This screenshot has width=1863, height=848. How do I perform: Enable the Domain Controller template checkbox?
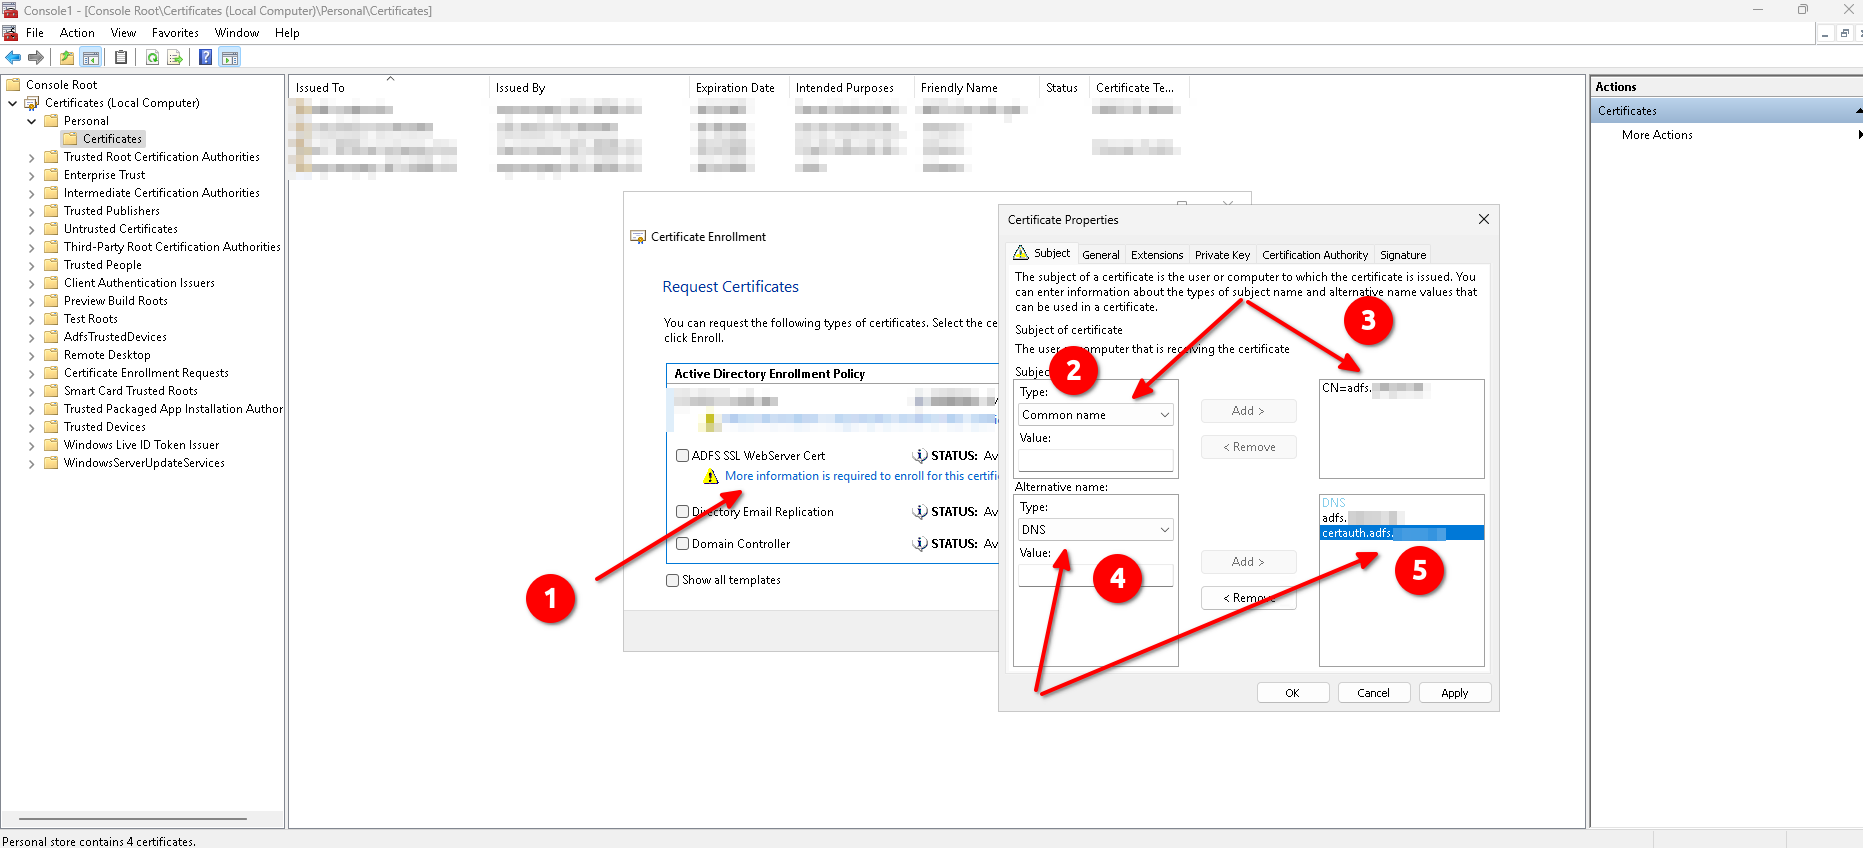tap(683, 544)
